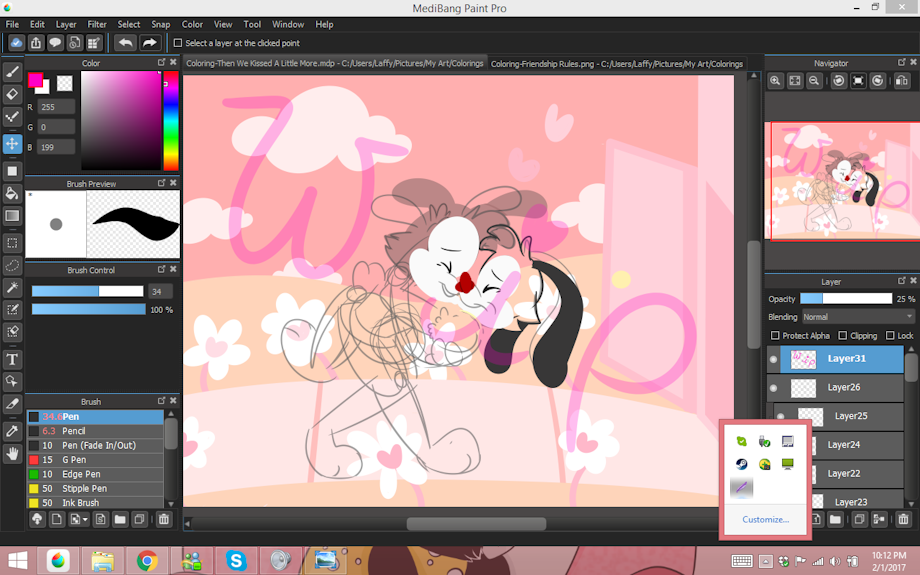This screenshot has height=575, width=920.
Task: Open Chrome from the taskbar
Action: tap(148, 560)
